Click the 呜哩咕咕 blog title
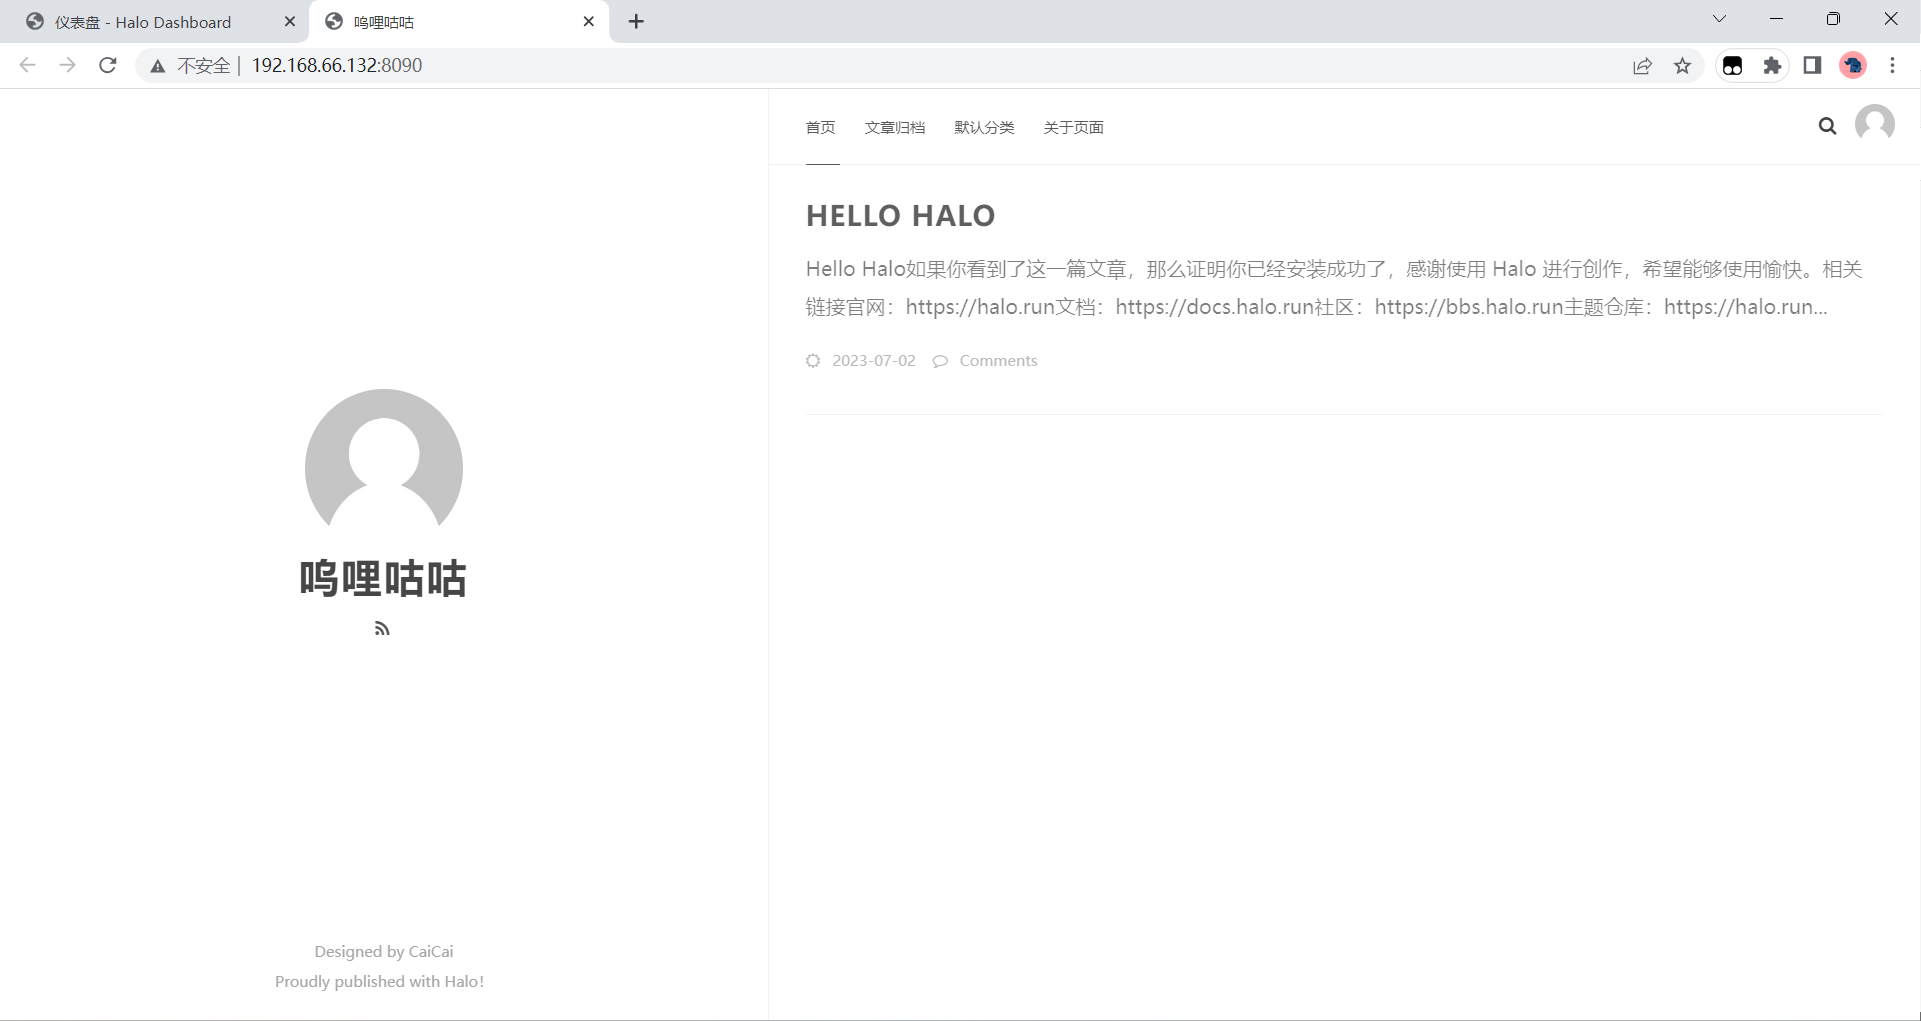 tap(383, 578)
